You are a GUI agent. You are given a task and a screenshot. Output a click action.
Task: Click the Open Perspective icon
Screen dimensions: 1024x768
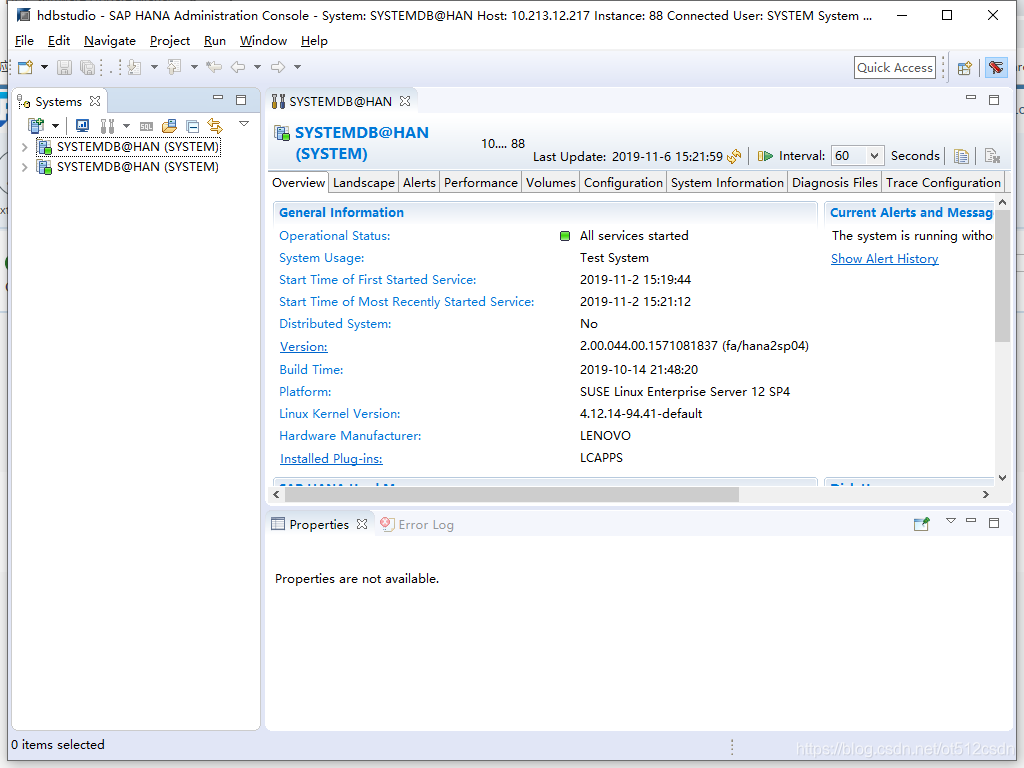tap(965, 68)
